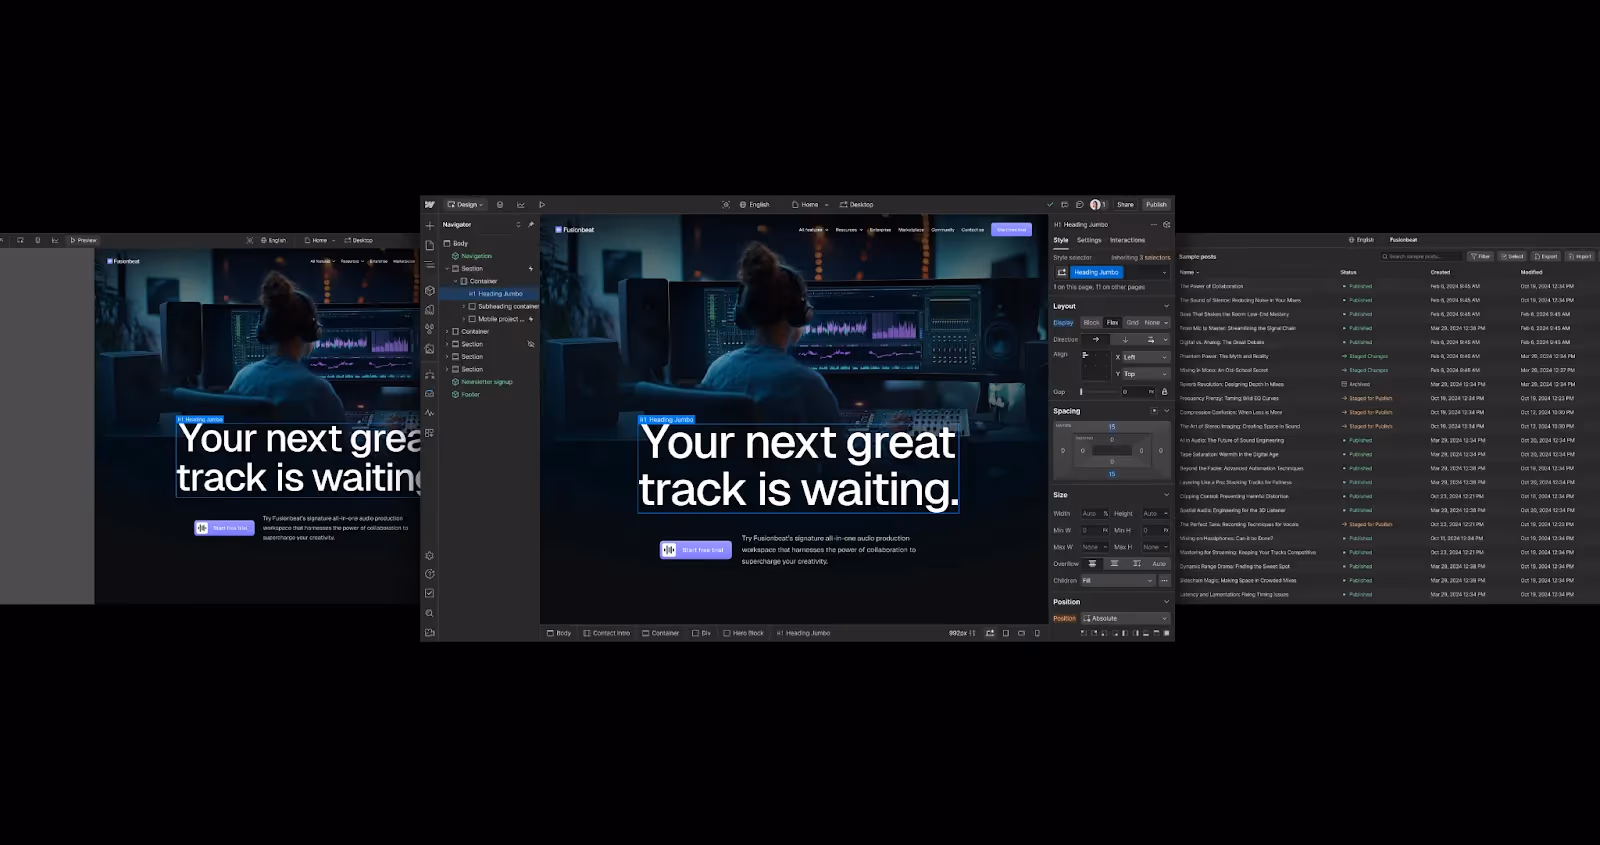Image resolution: width=1600 pixels, height=845 pixels.
Task: Open the Add elements plus panel
Action: pos(430,225)
